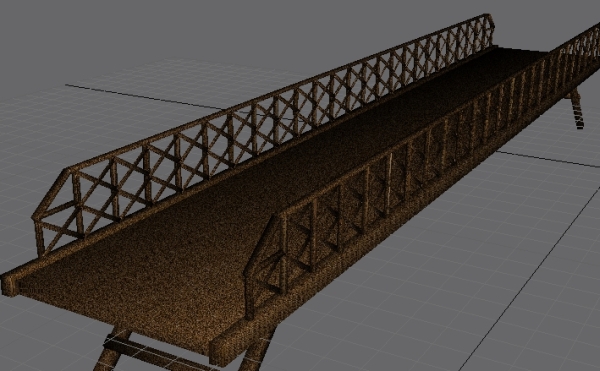
Task: Select the left lattice railing
Action: click(264, 130)
